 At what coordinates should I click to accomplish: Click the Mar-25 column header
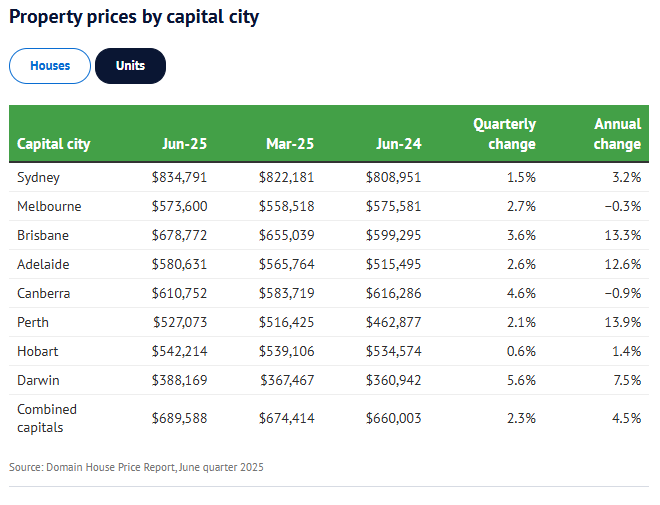point(290,144)
